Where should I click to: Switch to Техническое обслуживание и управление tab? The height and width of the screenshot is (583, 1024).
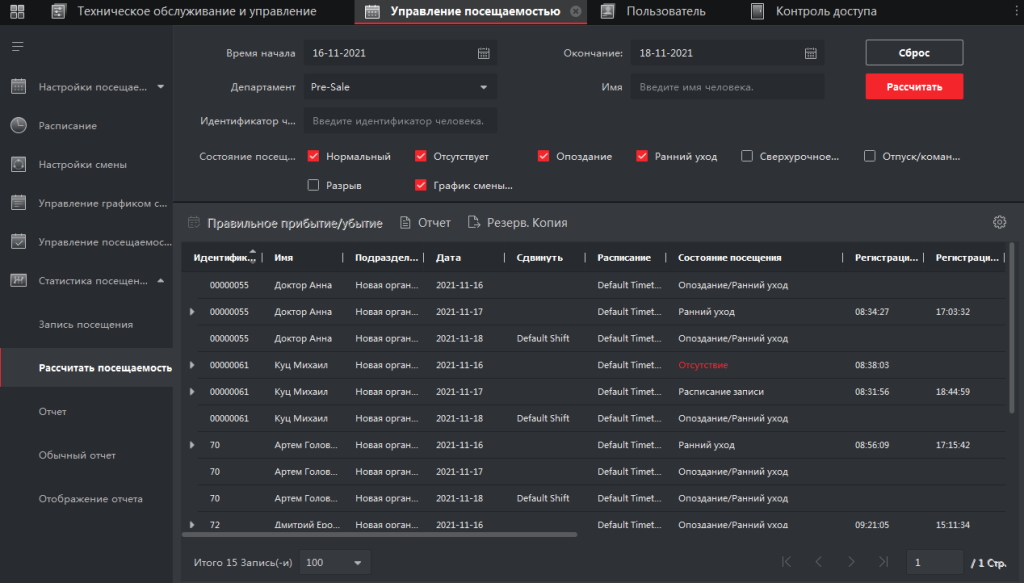[184, 11]
